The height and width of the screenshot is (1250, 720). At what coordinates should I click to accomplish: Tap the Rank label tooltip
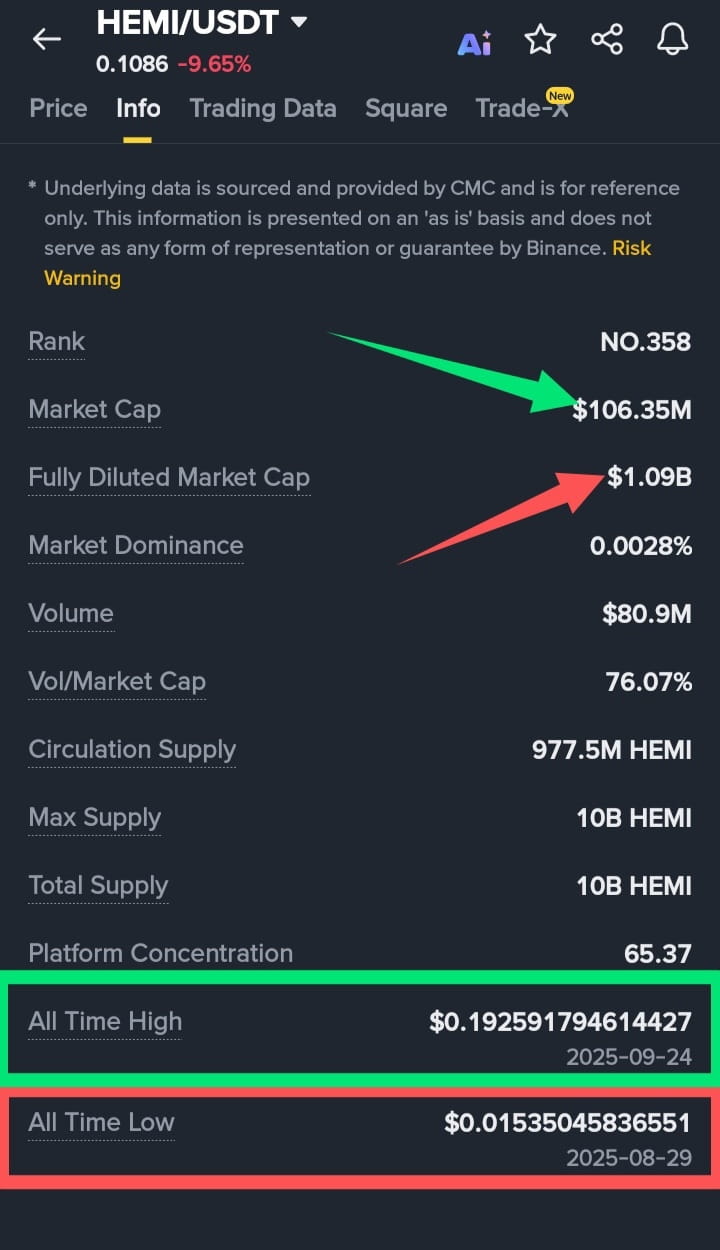pyautogui.click(x=57, y=342)
